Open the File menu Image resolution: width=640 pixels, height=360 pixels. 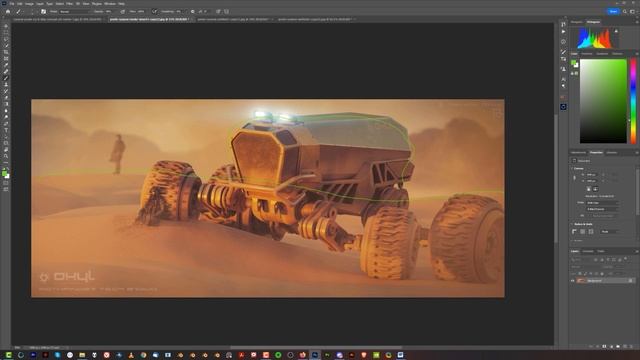click(12, 3)
